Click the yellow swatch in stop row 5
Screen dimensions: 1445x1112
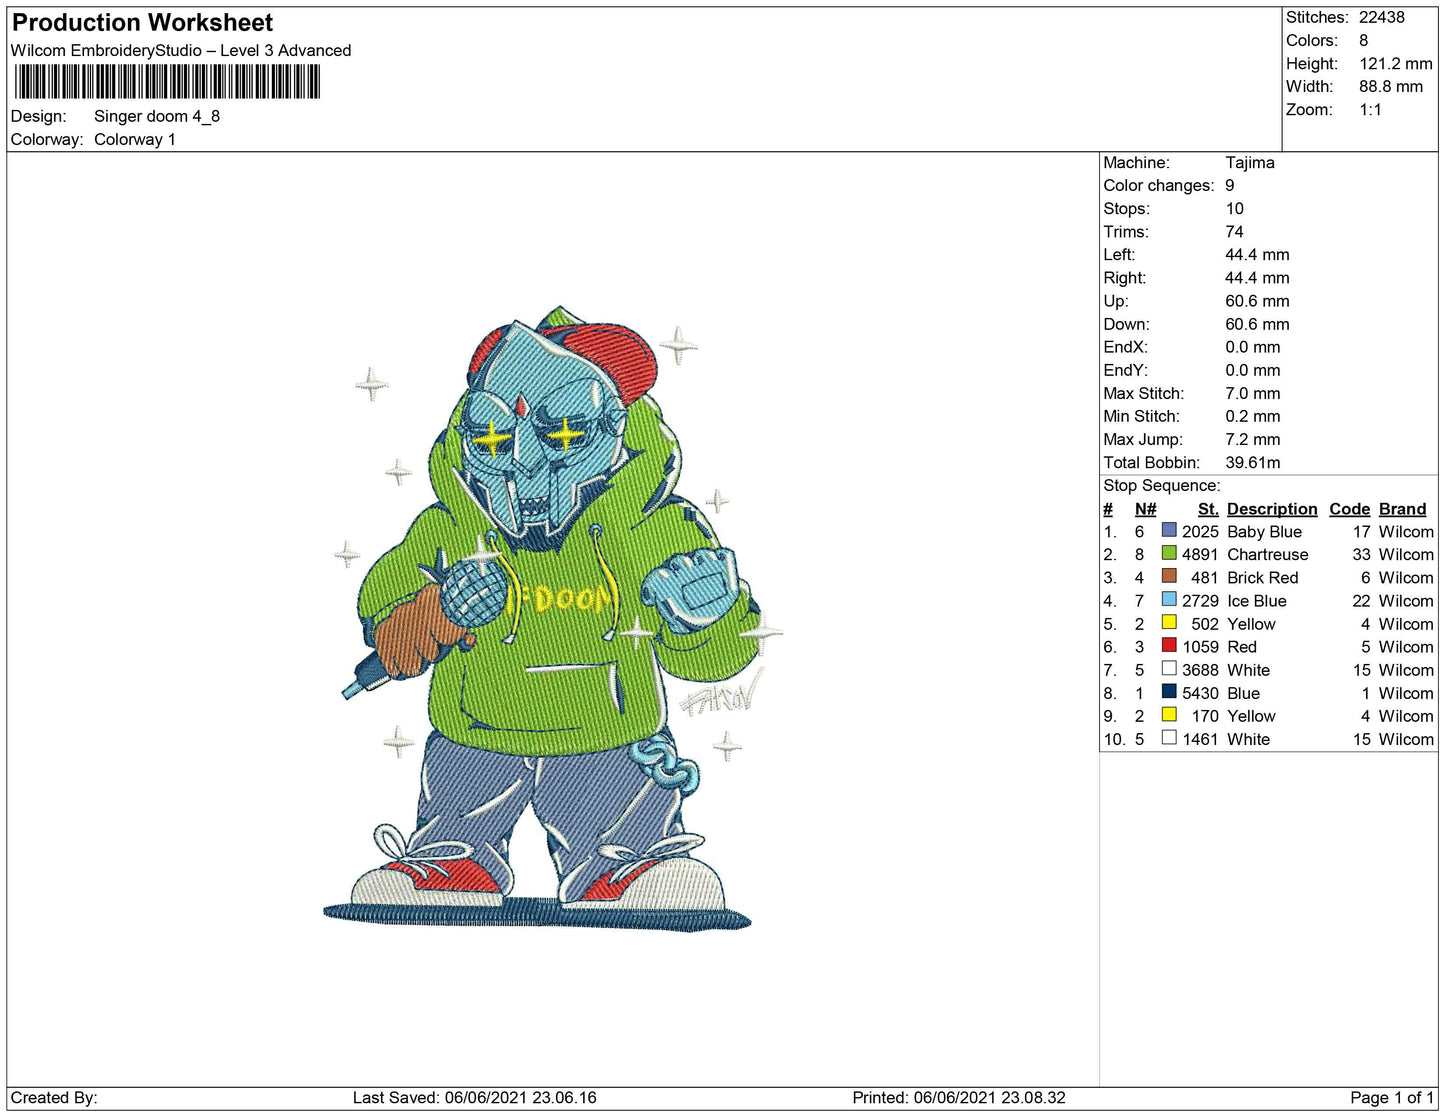click(x=1169, y=622)
